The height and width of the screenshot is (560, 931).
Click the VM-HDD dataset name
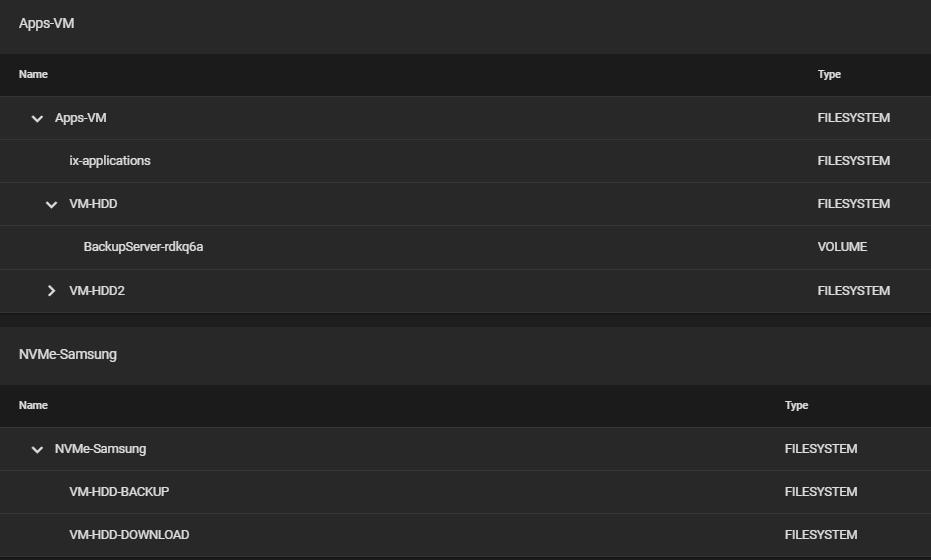point(93,204)
